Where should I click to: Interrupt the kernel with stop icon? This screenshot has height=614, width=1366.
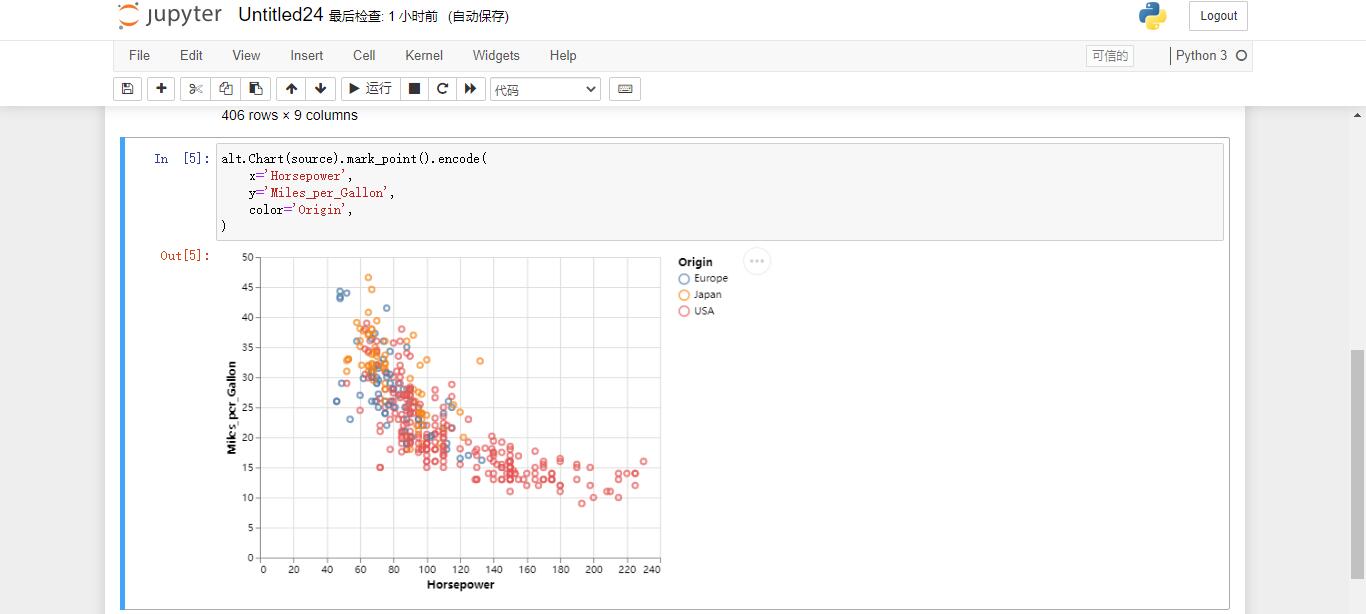point(413,89)
